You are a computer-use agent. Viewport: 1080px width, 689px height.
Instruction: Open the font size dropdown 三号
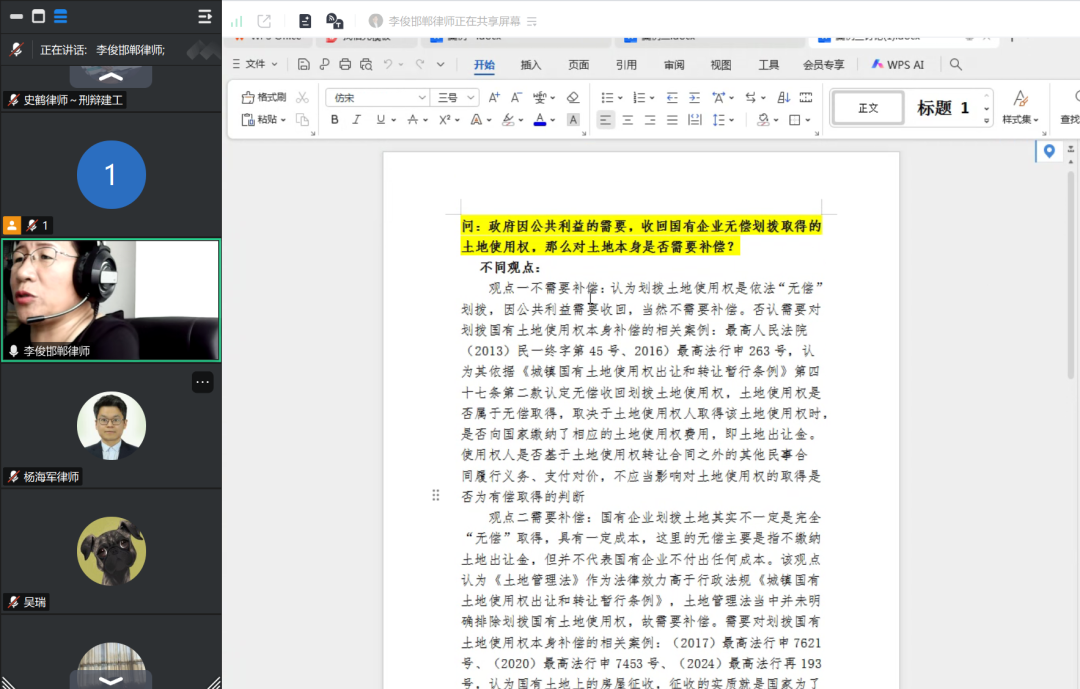pos(455,97)
